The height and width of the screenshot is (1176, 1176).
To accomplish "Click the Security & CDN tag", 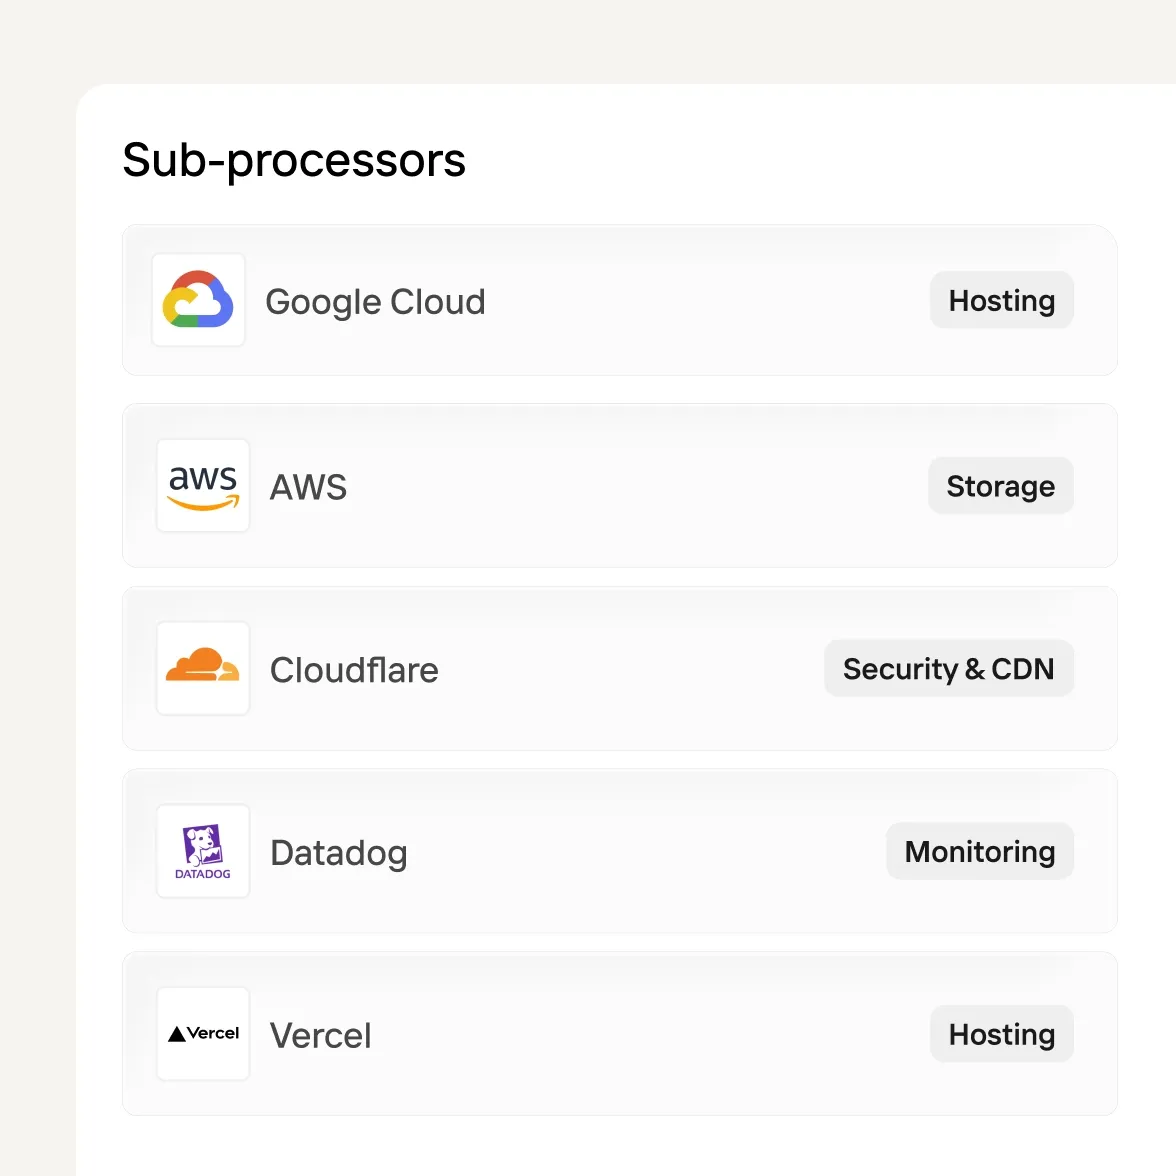I will (949, 668).
